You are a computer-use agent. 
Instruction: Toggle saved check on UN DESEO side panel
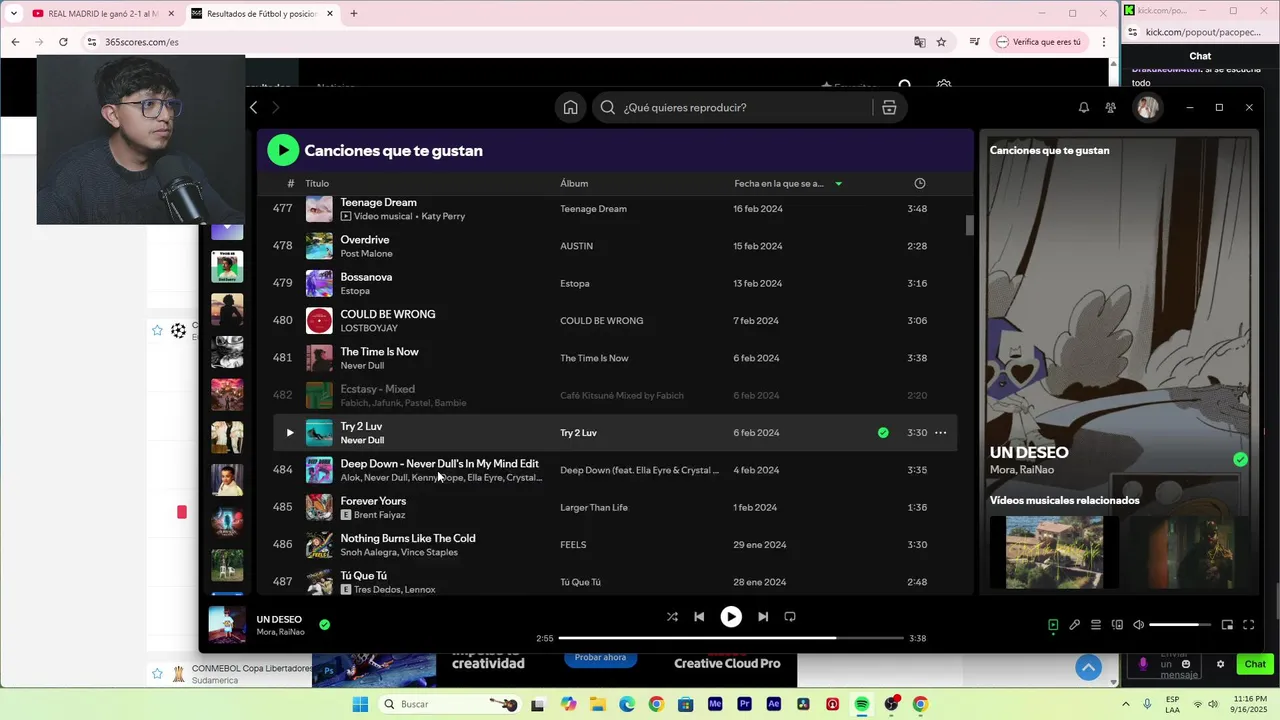click(x=1240, y=460)
